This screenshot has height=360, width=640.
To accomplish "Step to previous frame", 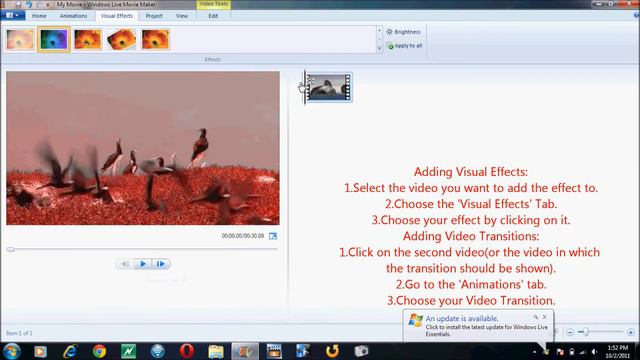I will coord(125,264).
